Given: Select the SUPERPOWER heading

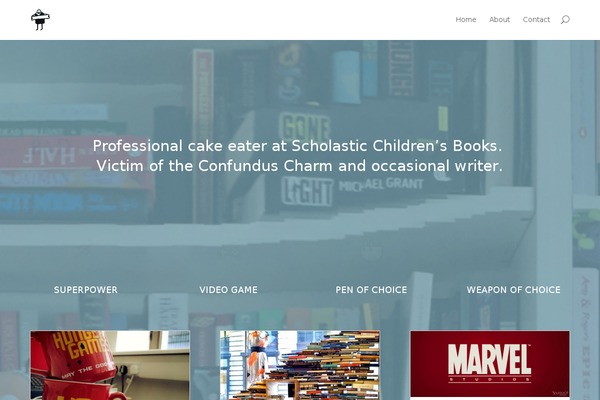Looking at the screenshot, I should pyautogui.click(x=86, y=290).
